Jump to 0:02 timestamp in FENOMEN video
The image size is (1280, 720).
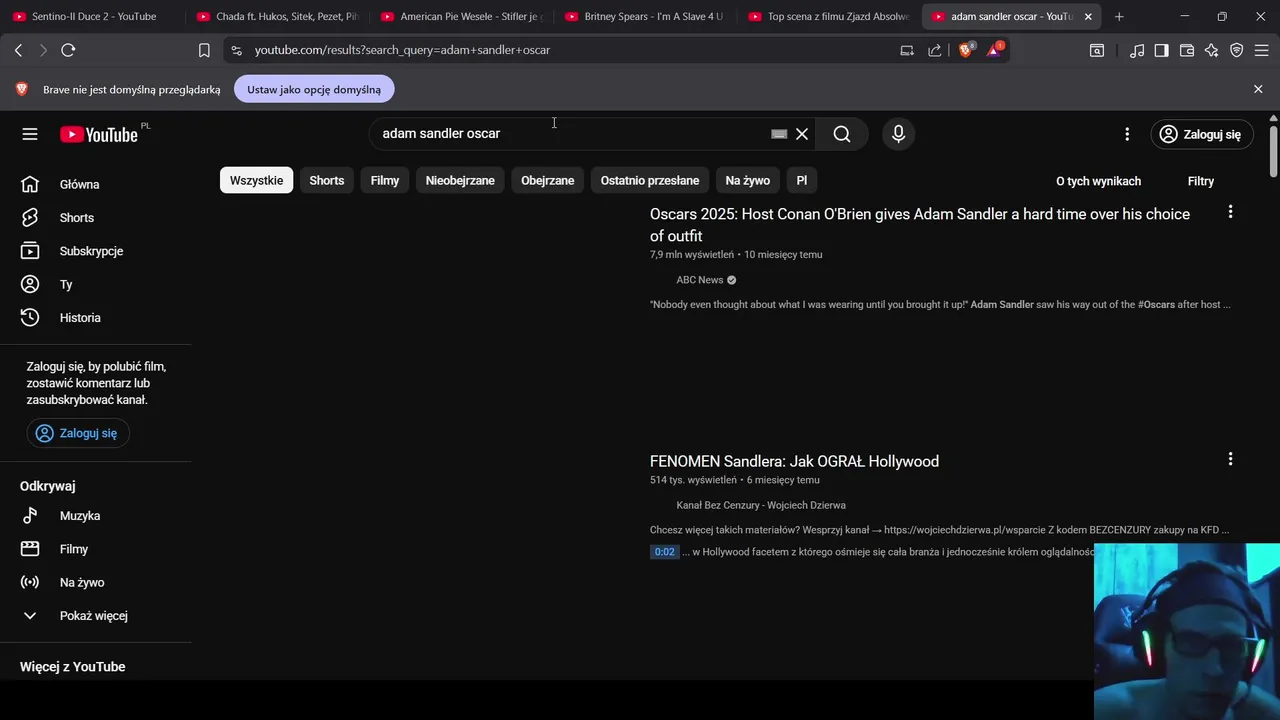click(664, 552)
